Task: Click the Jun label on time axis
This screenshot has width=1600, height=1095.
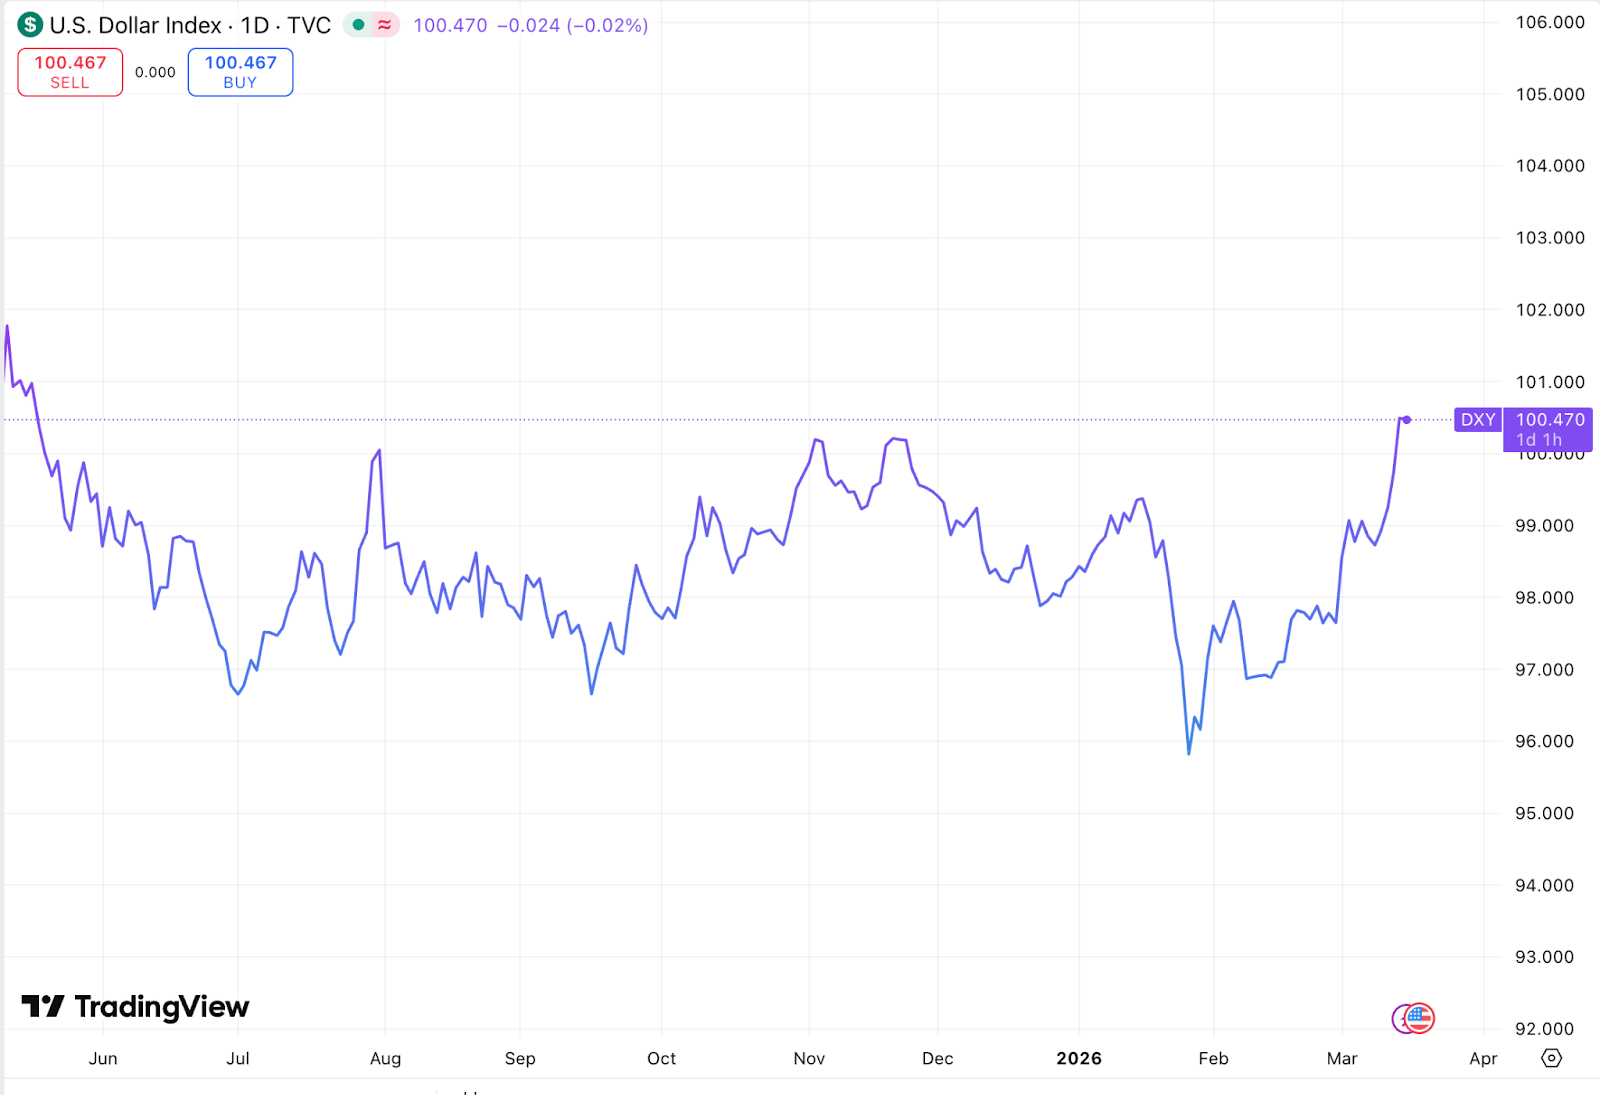Action: (103, 1058)
